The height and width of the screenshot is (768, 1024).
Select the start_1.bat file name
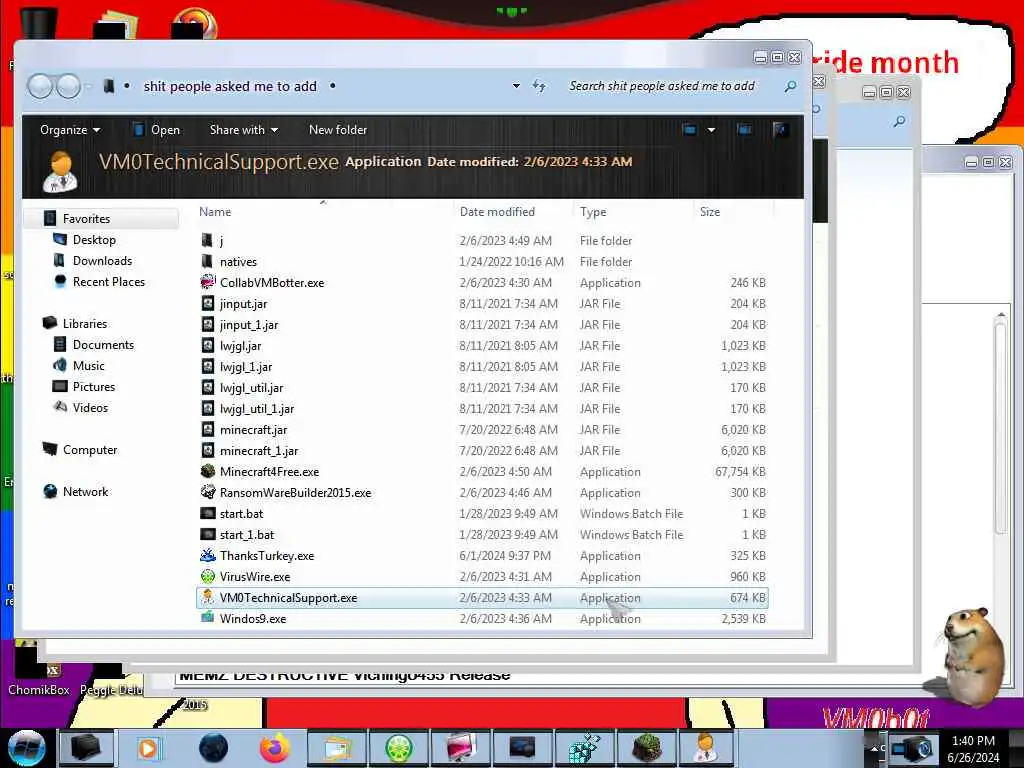click(247, 534)
